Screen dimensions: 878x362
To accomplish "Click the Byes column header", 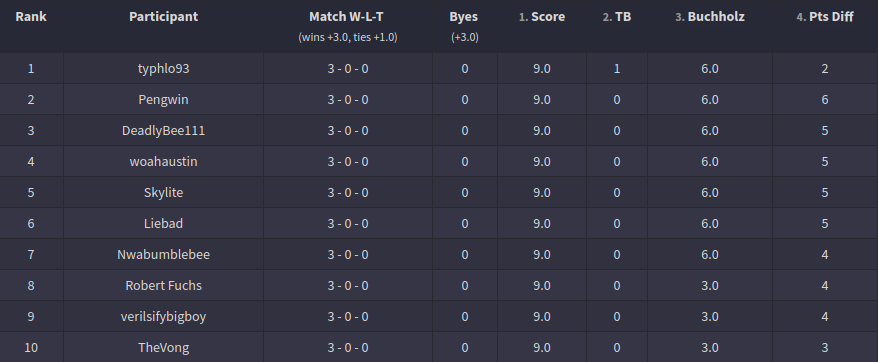I will [x=464, y=17].
